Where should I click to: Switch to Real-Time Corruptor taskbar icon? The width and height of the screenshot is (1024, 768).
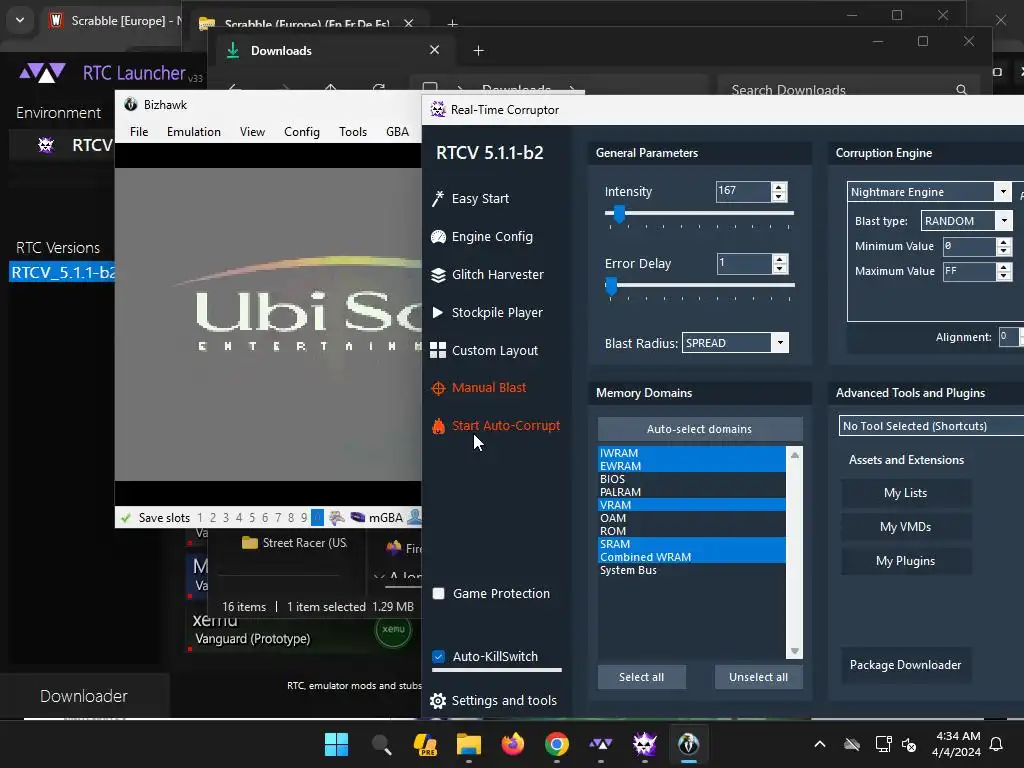(645, 744)
